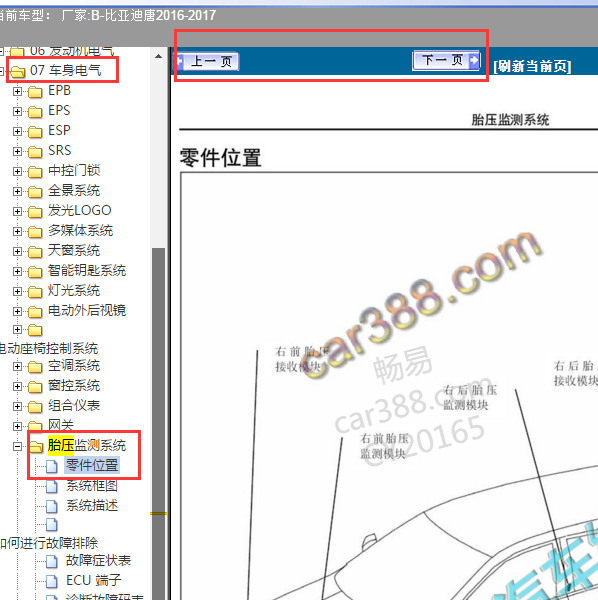Click the 零件位置 page heading
Image resolution: width=598 pixels, height=600 pixels.
point(220,158)
